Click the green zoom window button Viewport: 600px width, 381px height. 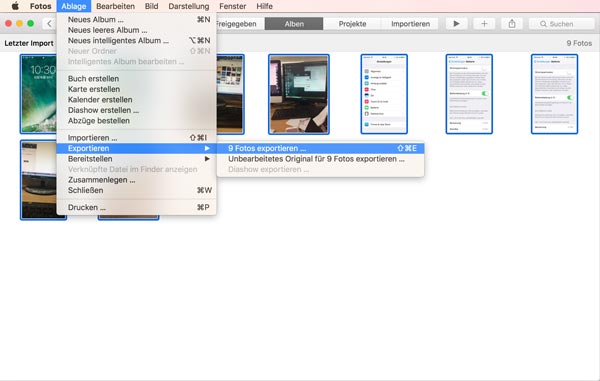coord(30,24)
